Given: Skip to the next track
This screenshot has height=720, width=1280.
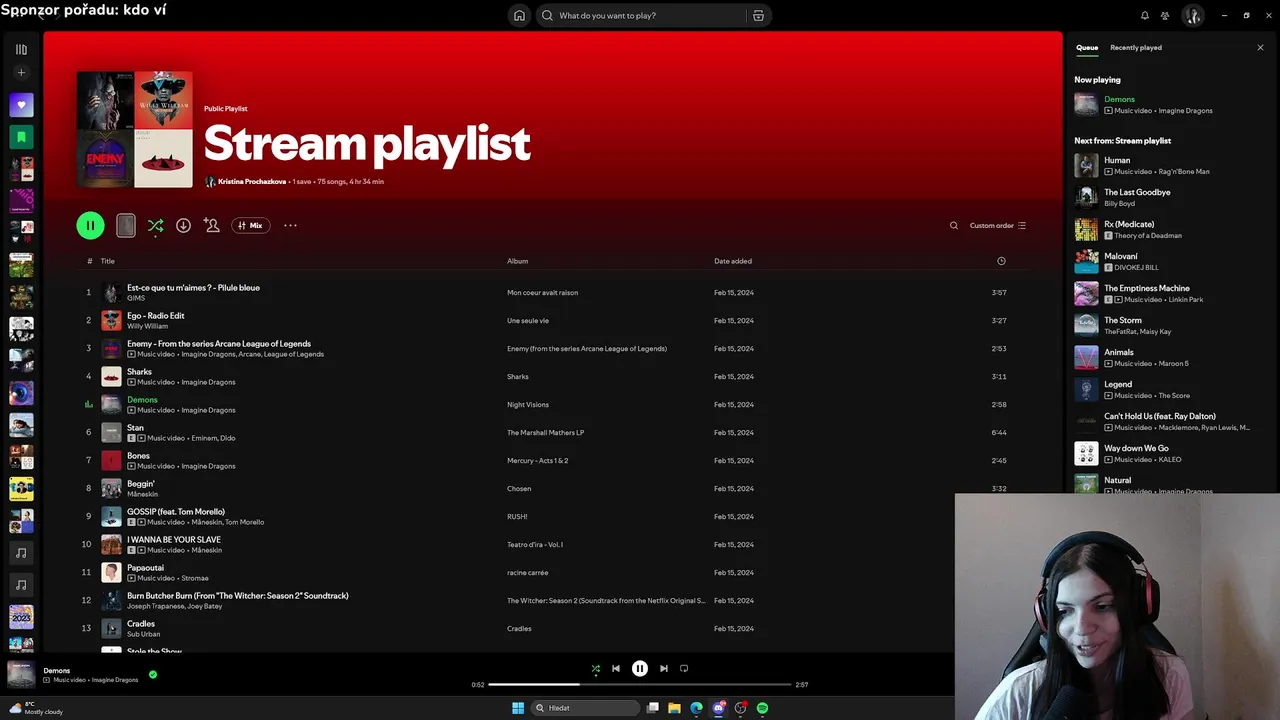Looking at the screenshot, I should [663, 669].
